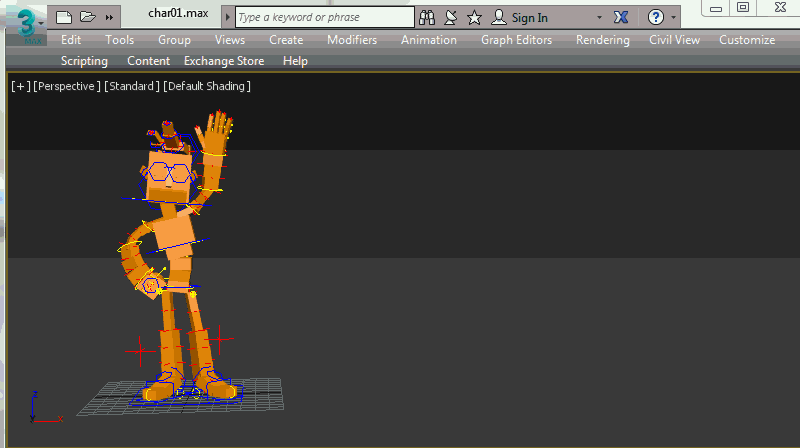Expand the Help icon dropdown arrow

(x=674, y=18)
